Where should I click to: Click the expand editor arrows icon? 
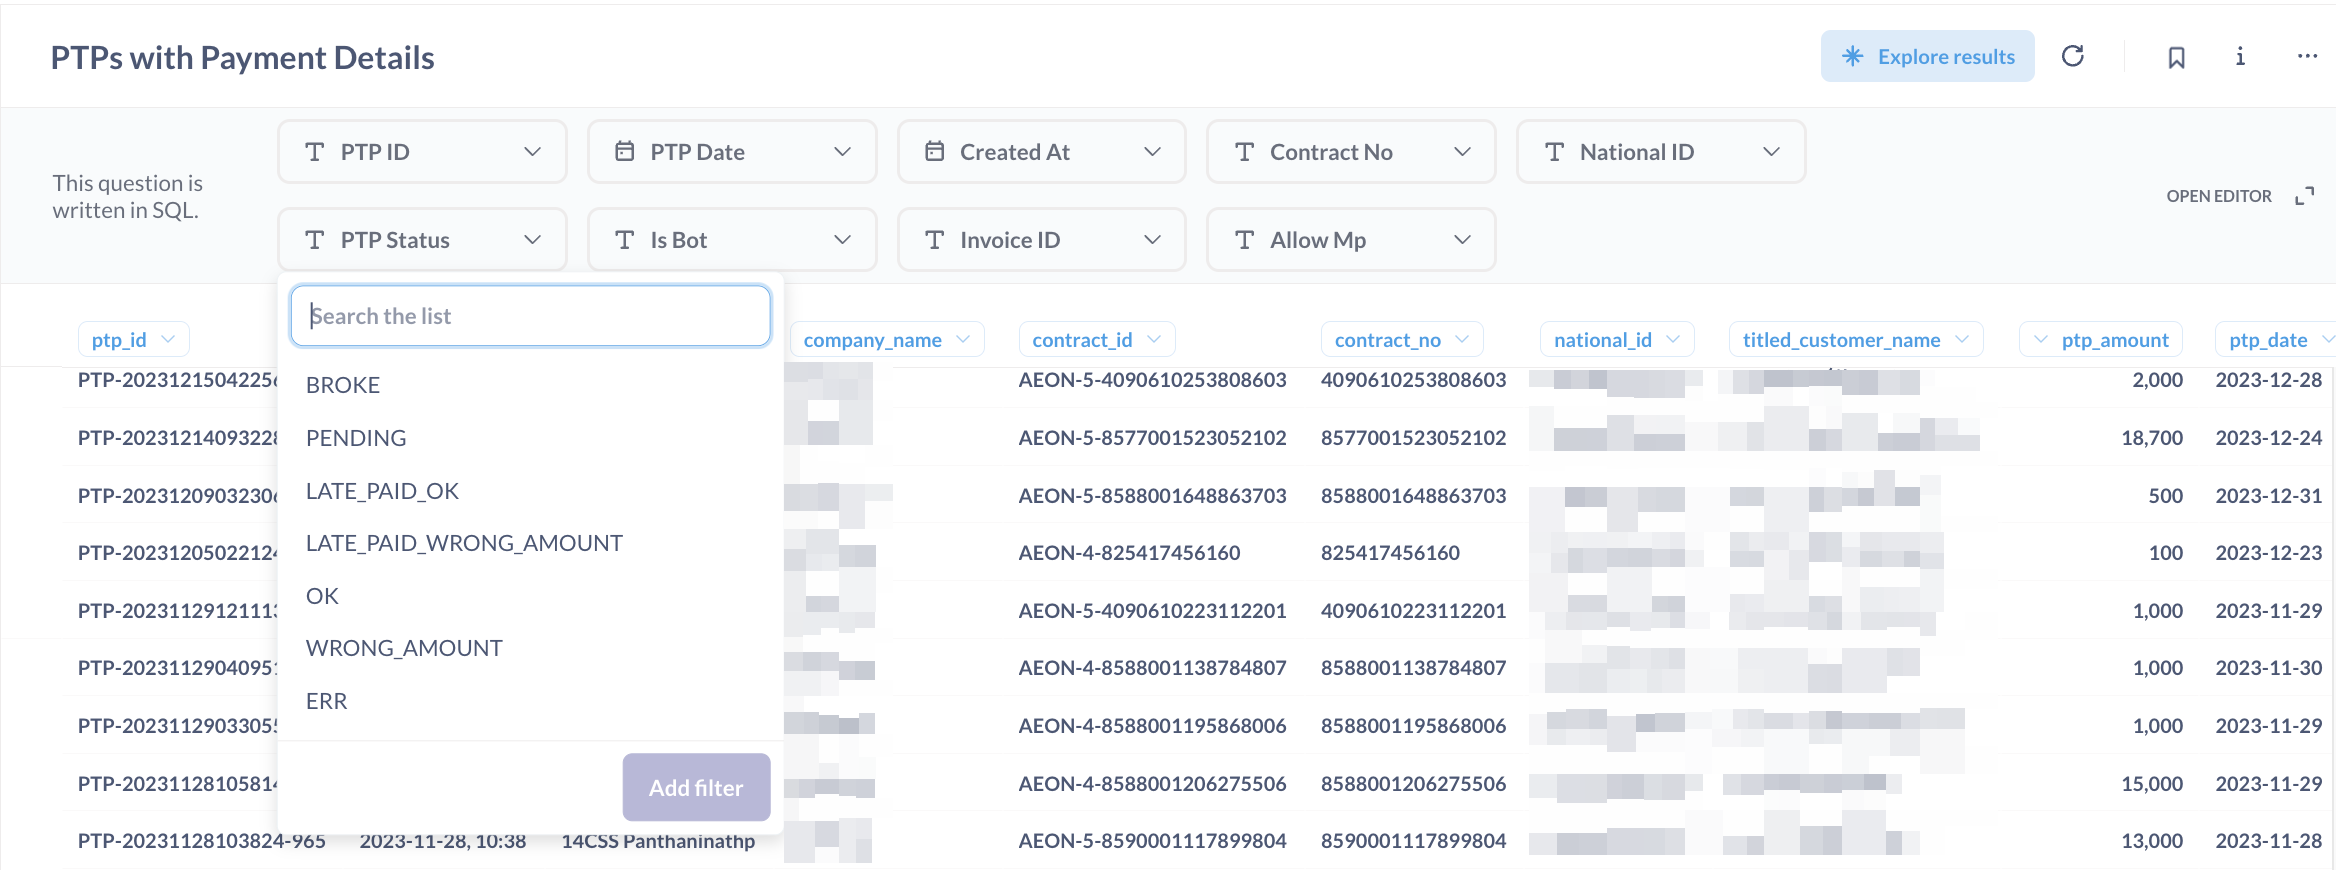pyautogui.click(x=2305, y=196)
